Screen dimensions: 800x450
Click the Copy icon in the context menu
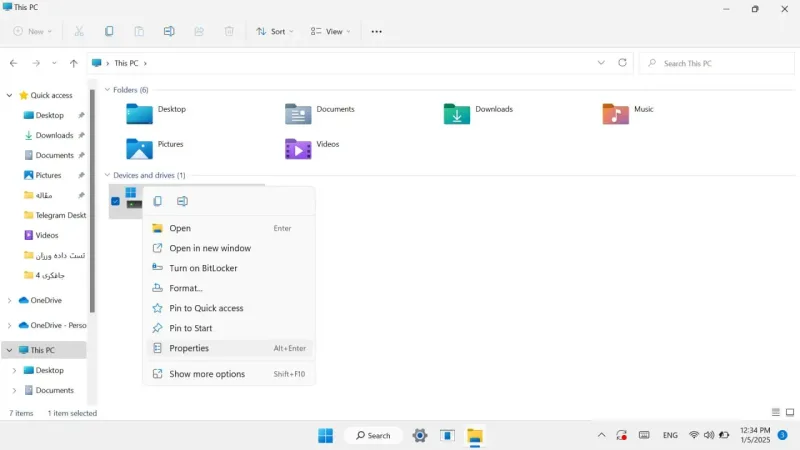tap(158, 201)
